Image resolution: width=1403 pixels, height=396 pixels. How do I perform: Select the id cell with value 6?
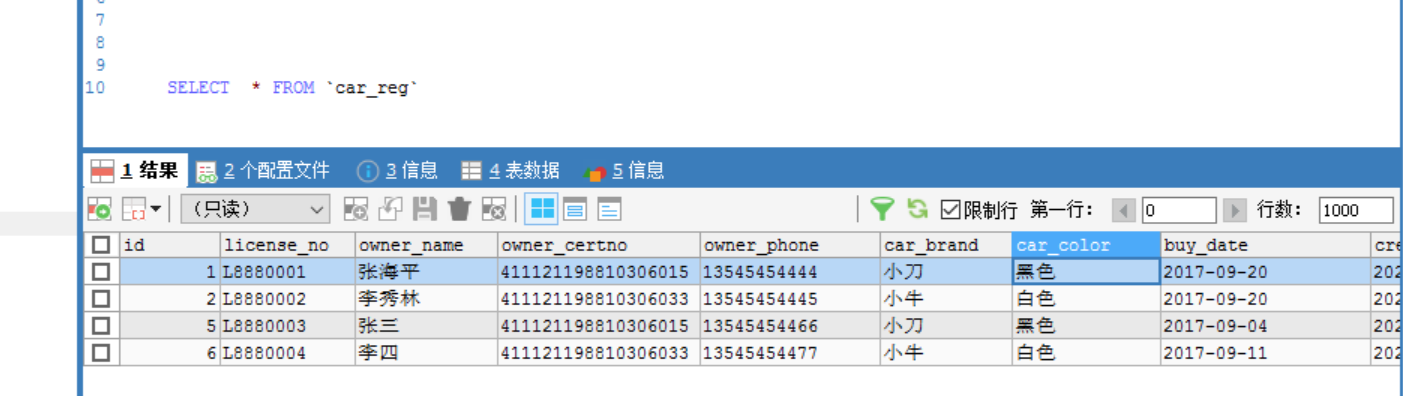[170, 353]
